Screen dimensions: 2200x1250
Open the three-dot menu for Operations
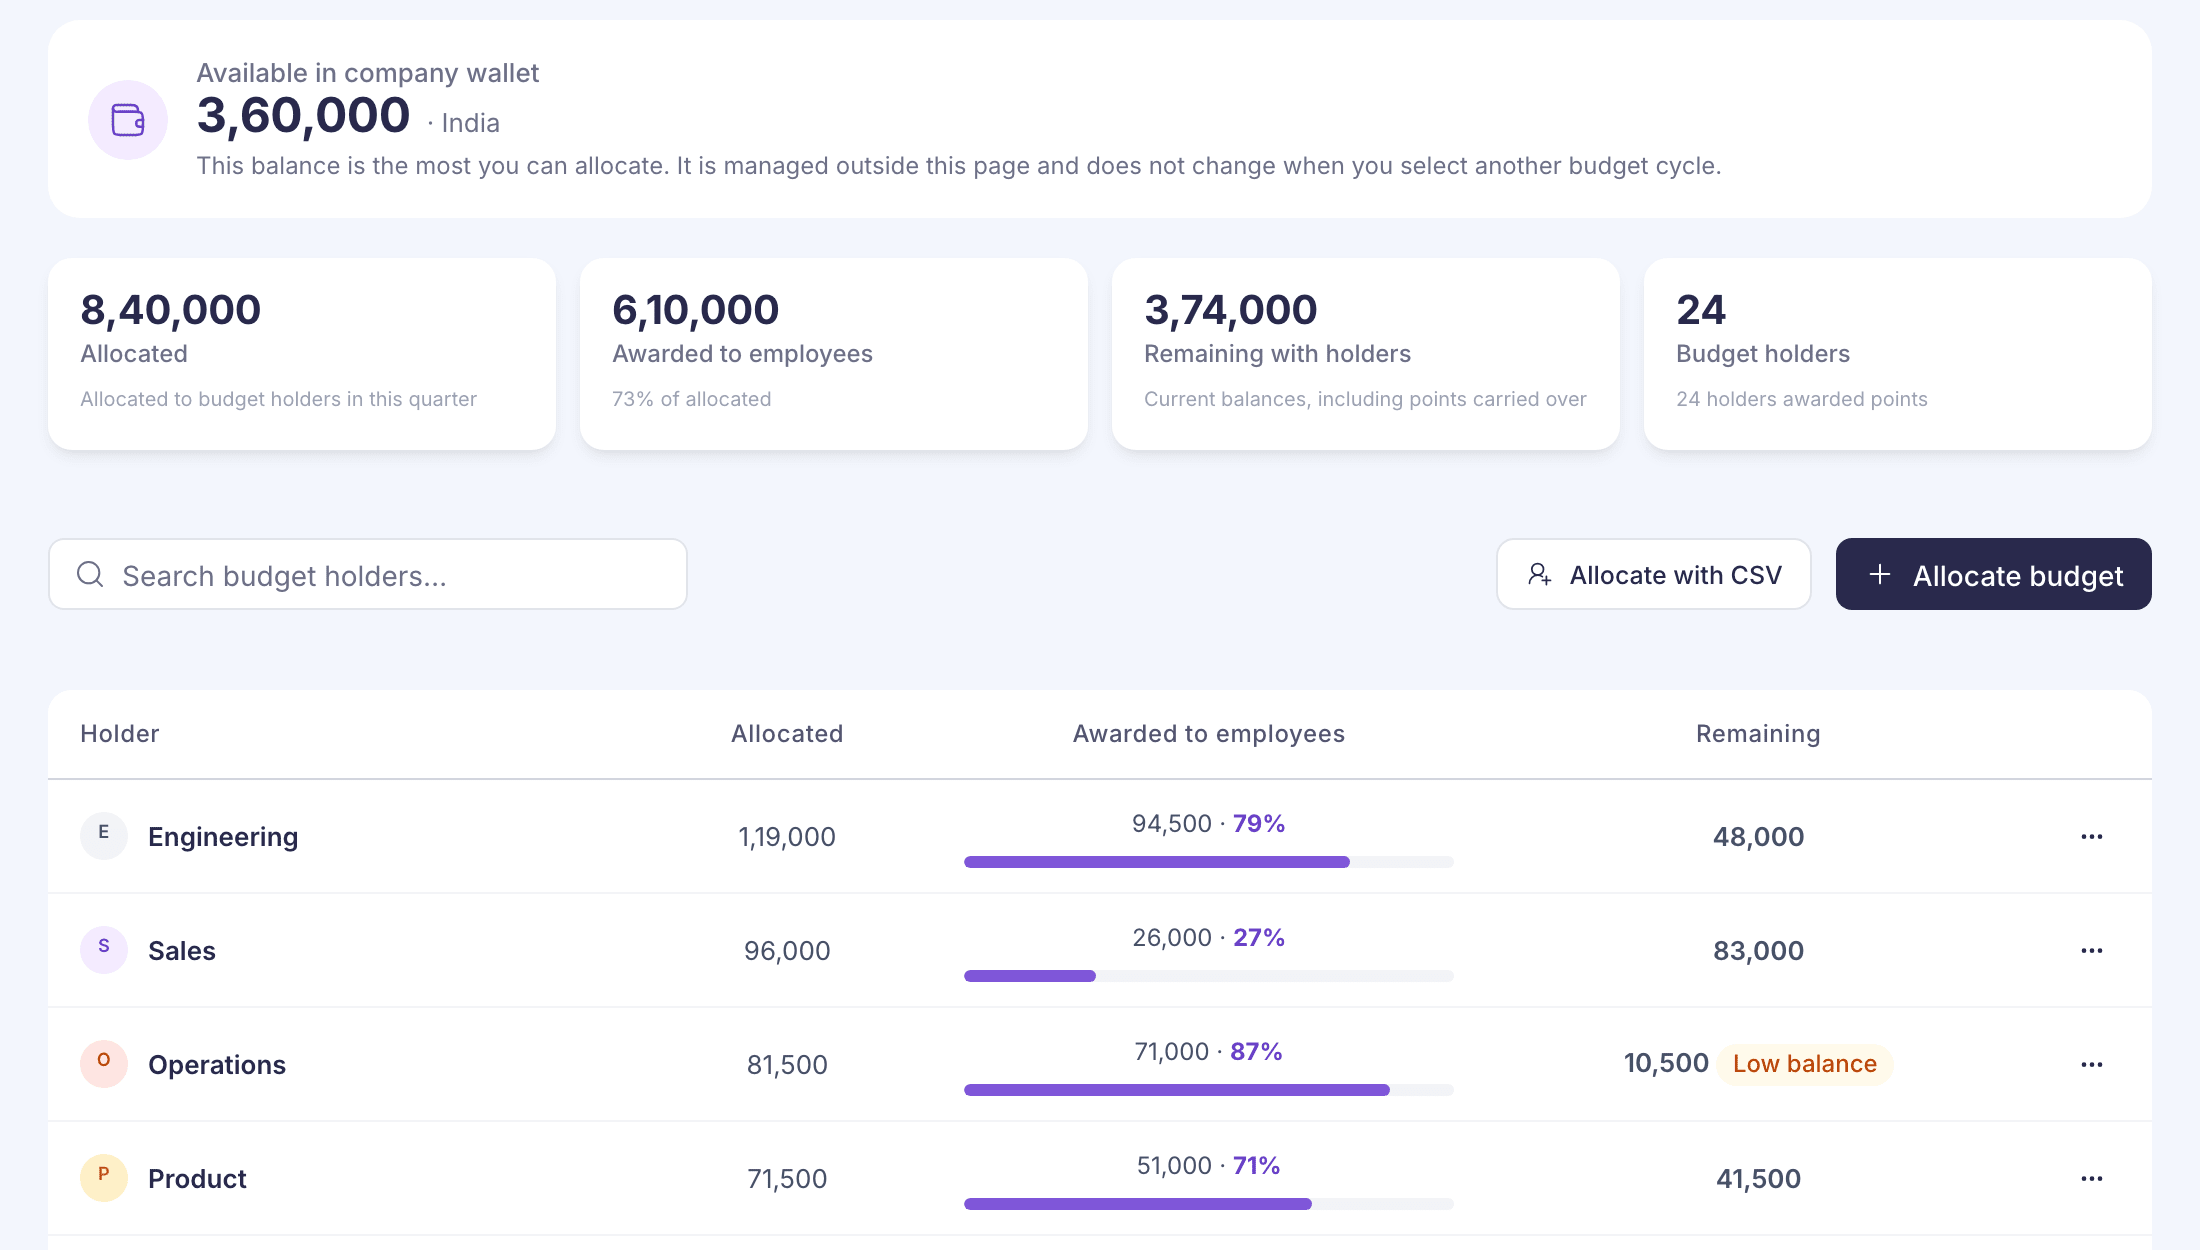coord(2092,1064)
